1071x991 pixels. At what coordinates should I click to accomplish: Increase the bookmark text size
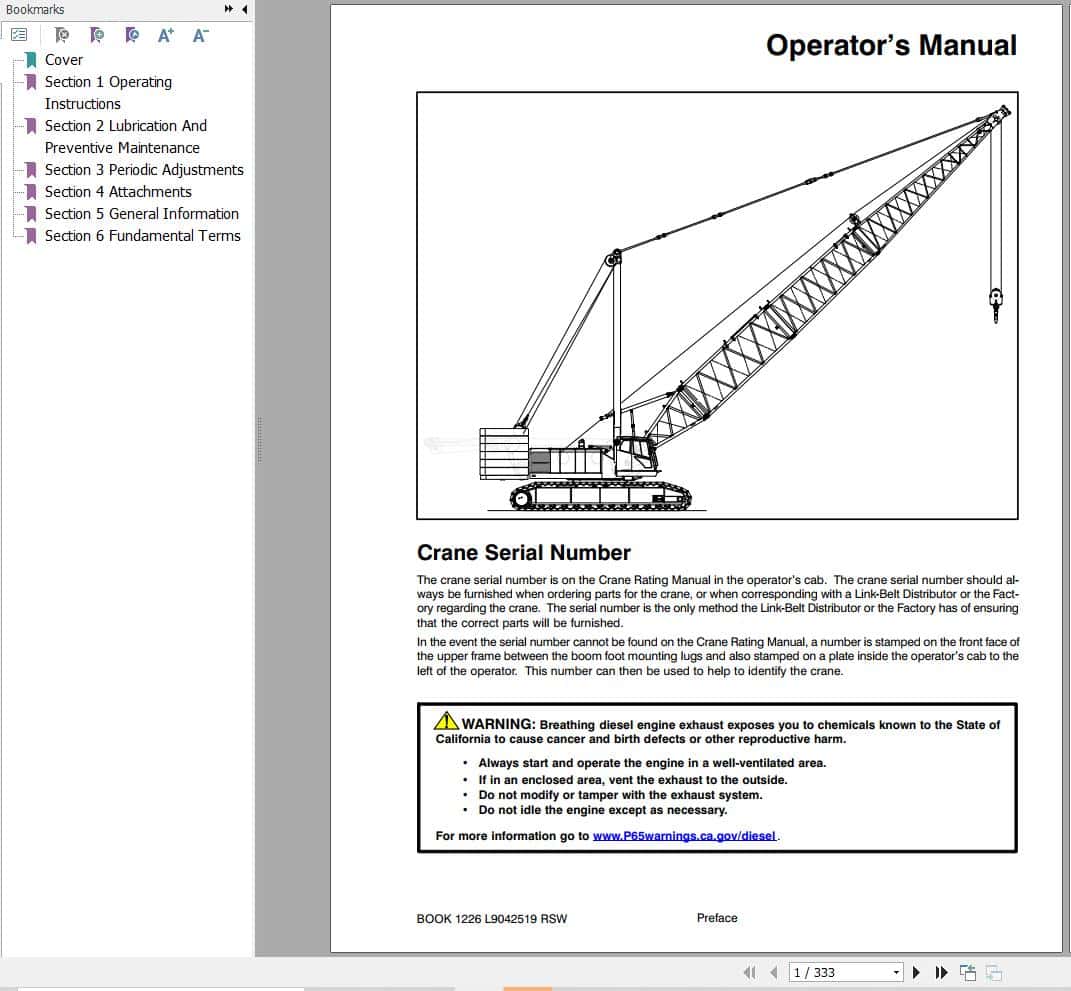164,33
